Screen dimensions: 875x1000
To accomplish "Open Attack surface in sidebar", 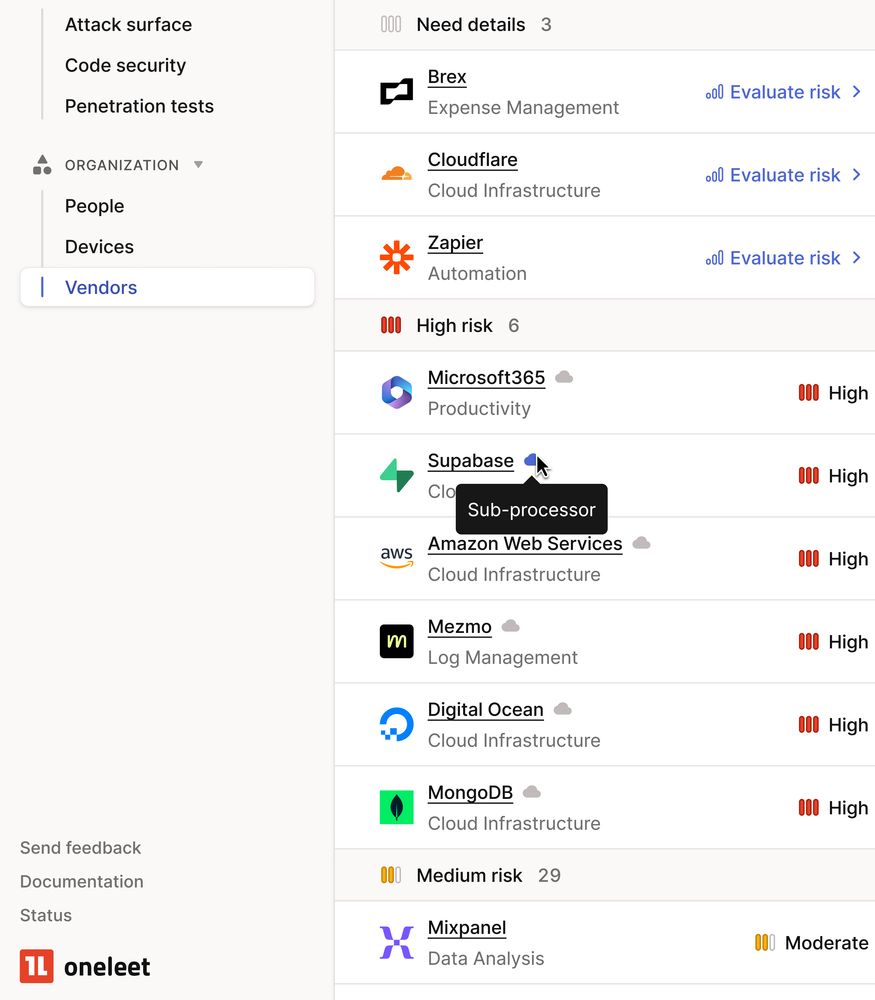I will click(x=128, y=24).
